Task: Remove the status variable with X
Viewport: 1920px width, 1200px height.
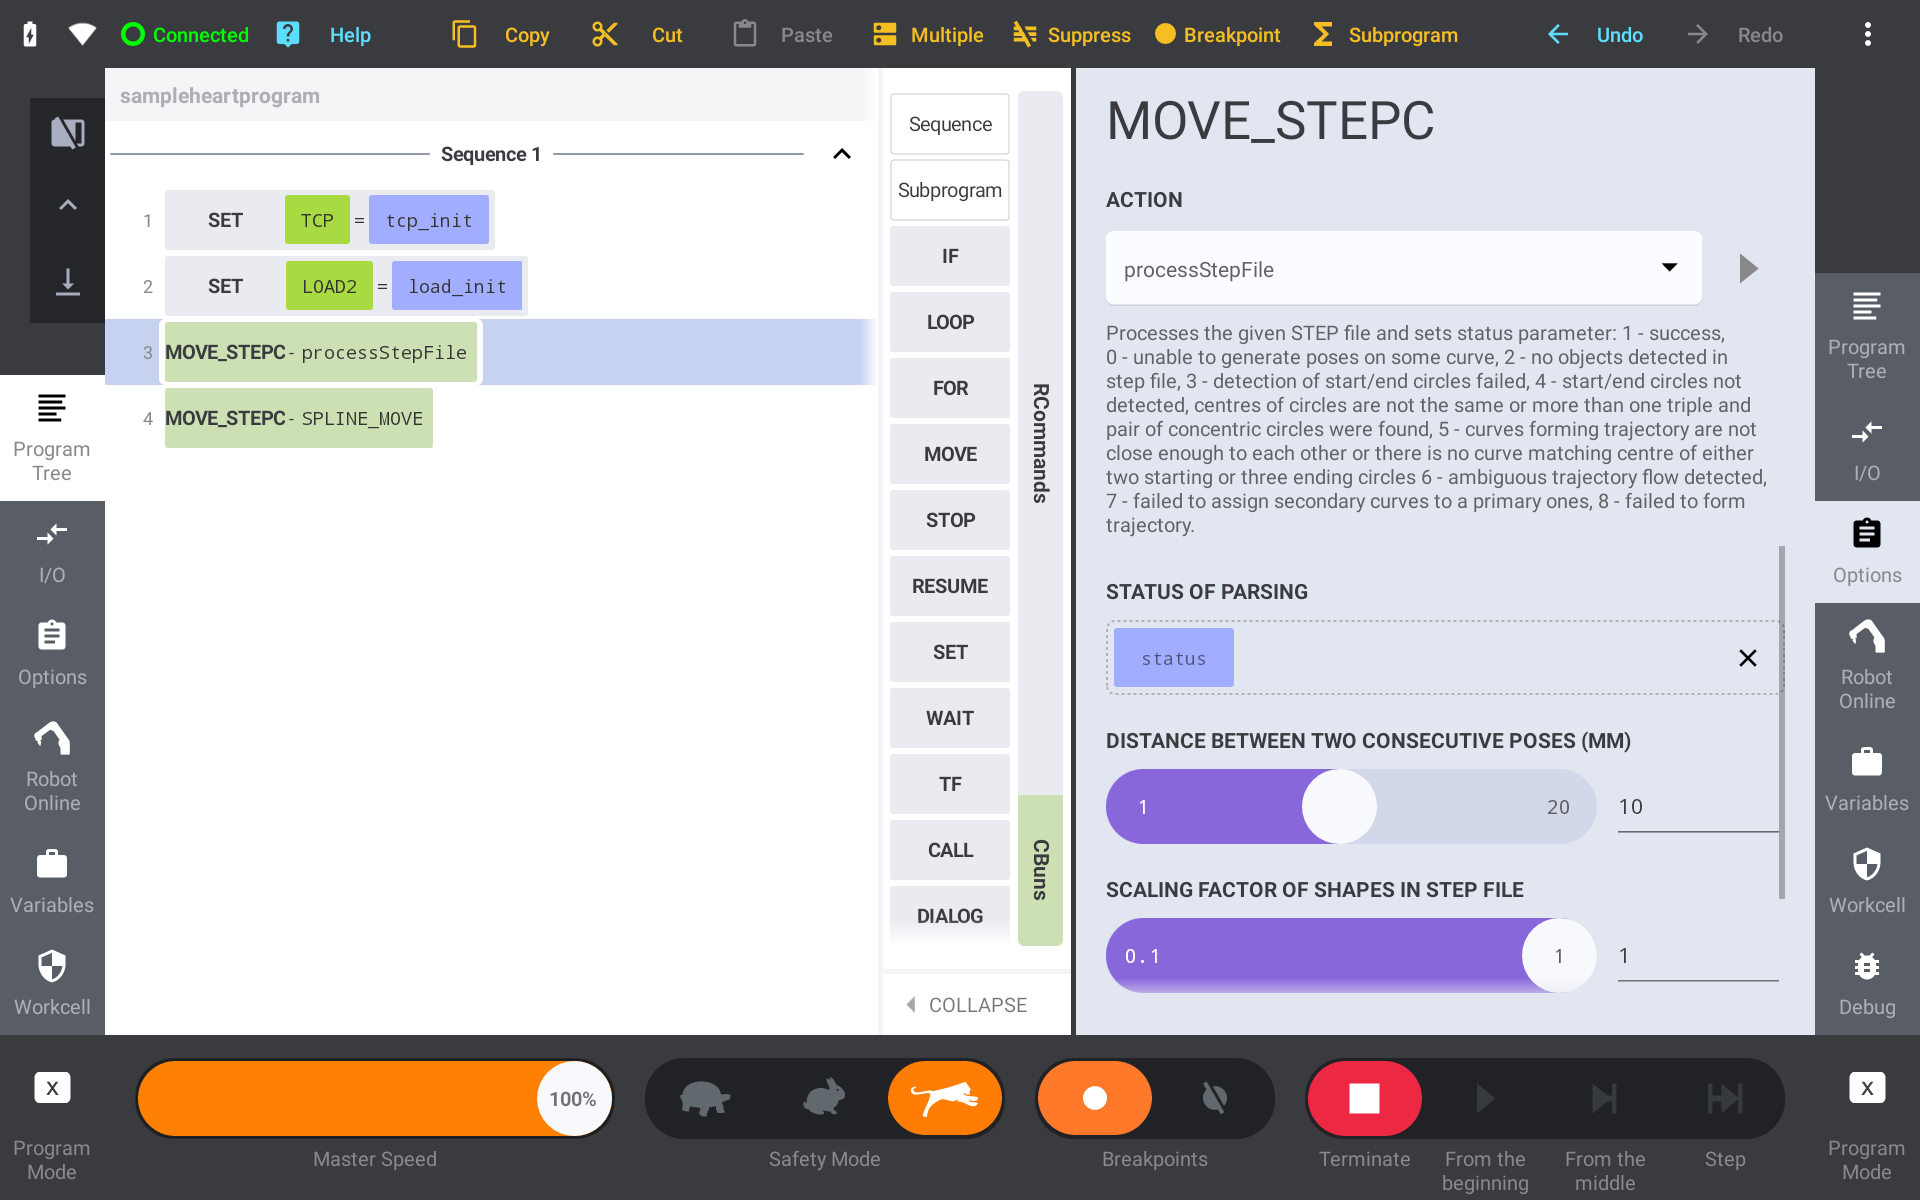Action: coord(1747,658)
